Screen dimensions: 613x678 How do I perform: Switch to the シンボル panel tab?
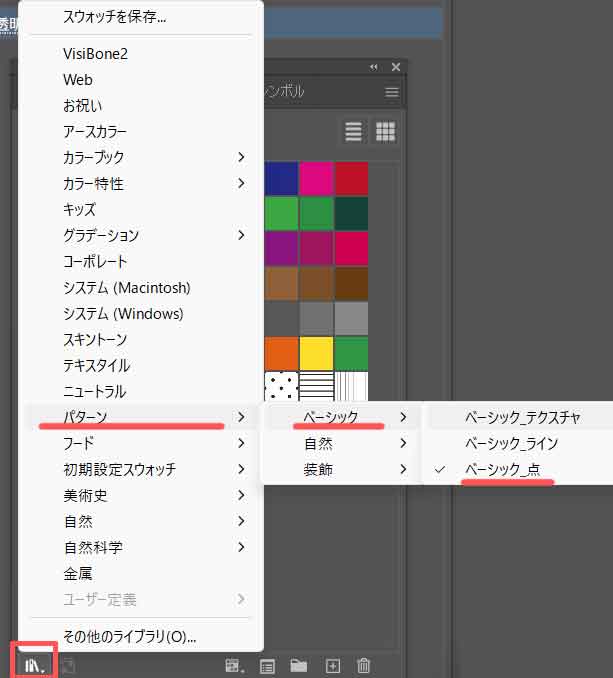[x=284, y=91]
